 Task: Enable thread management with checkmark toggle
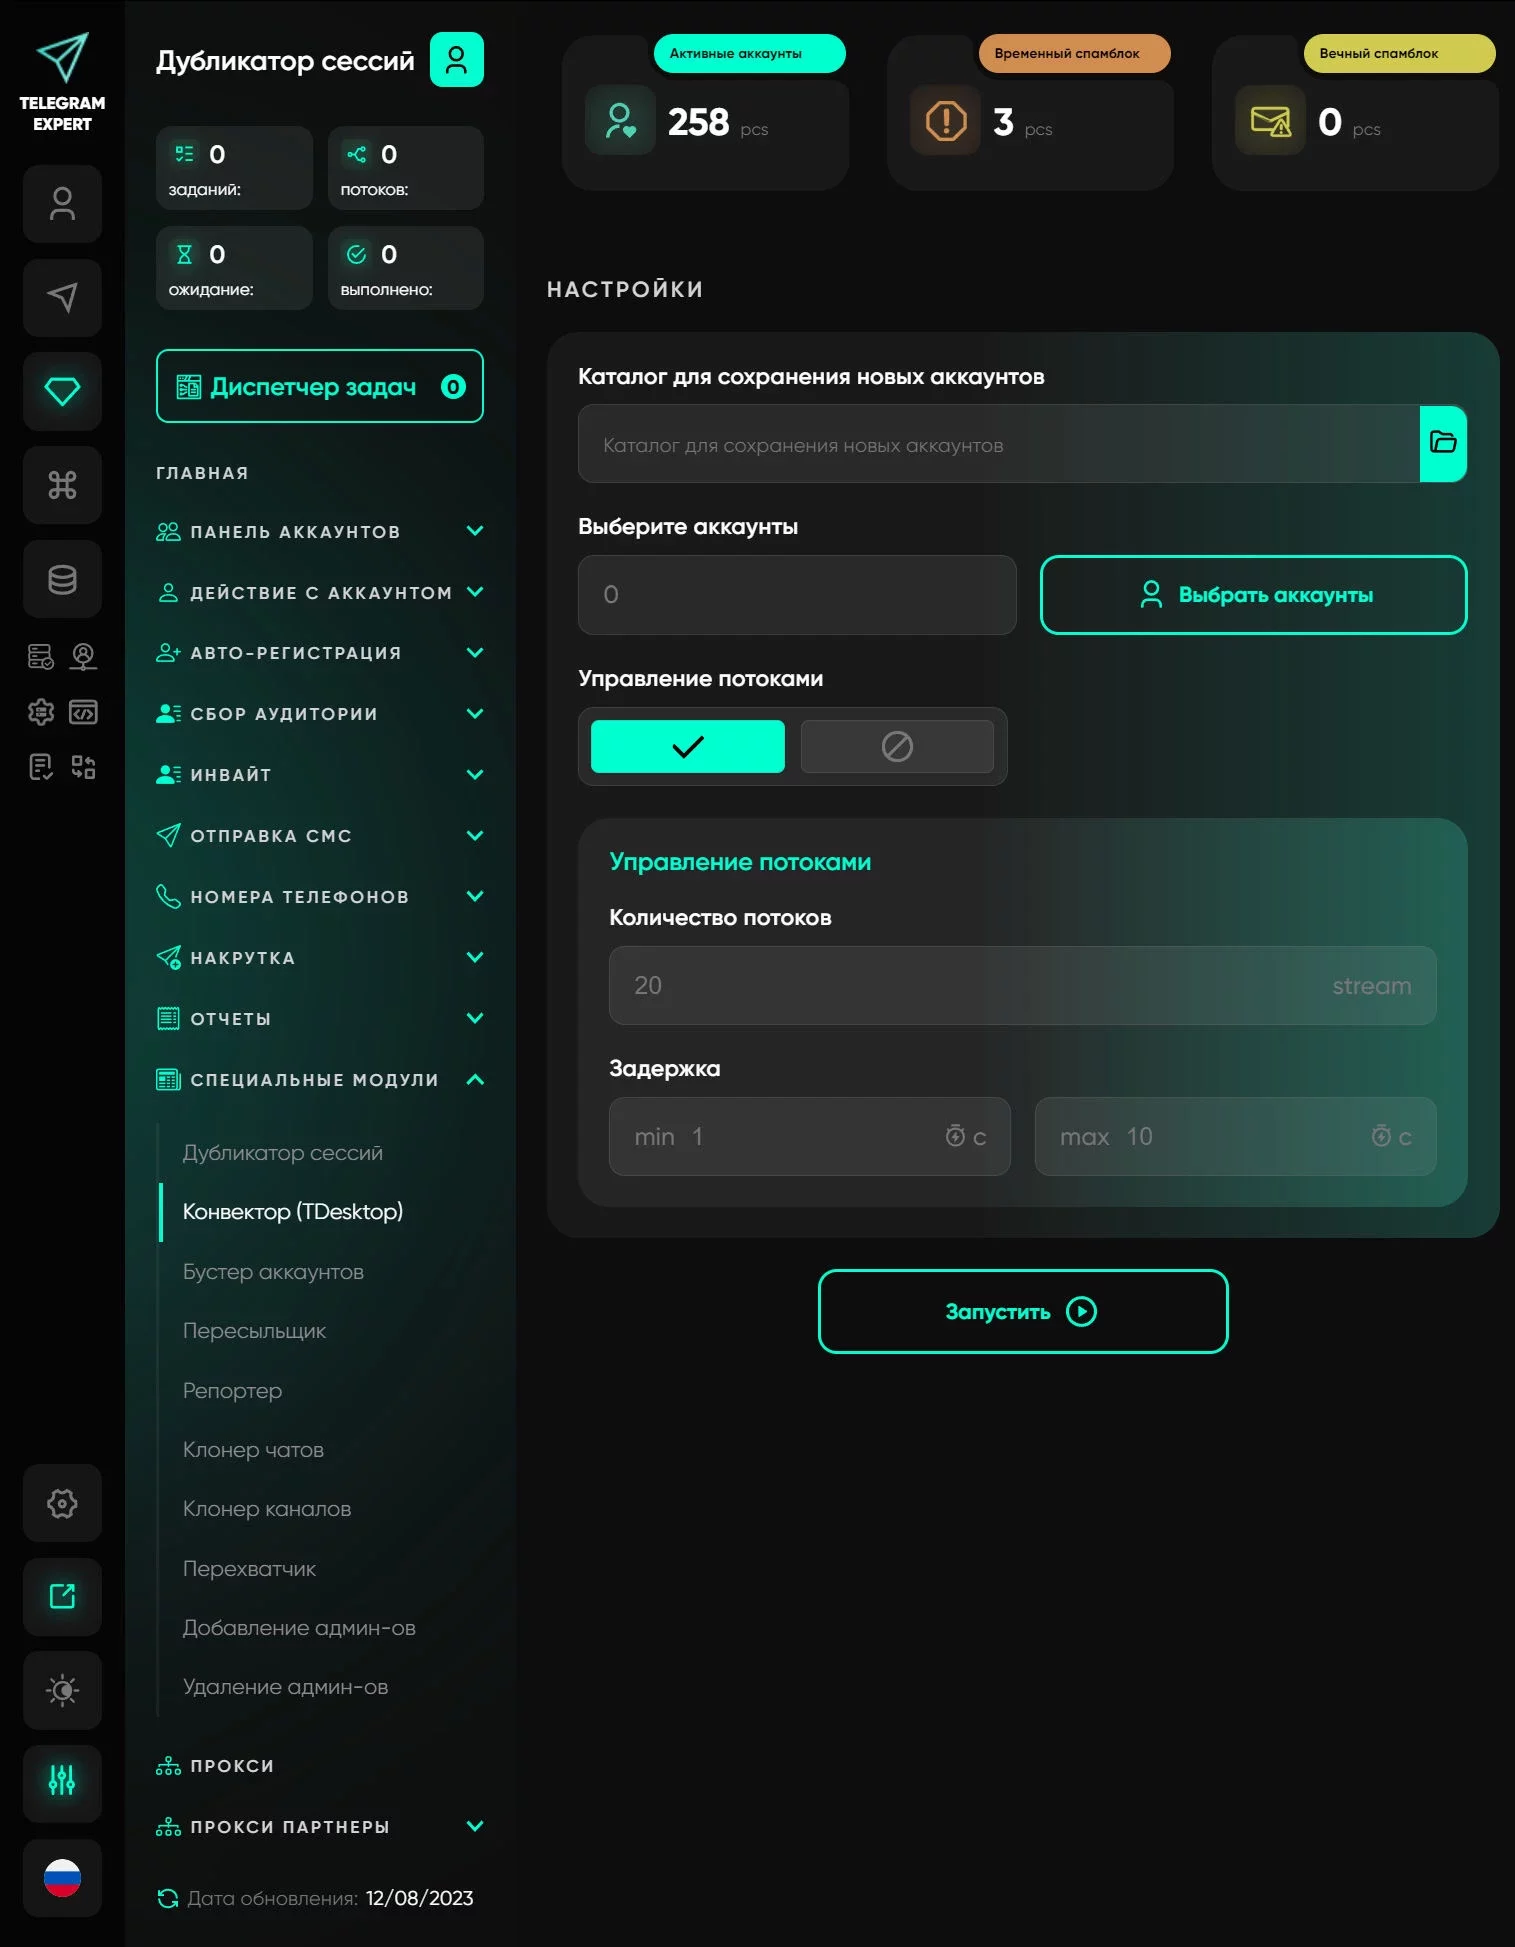pyautogui.click(x=687, y=746)
